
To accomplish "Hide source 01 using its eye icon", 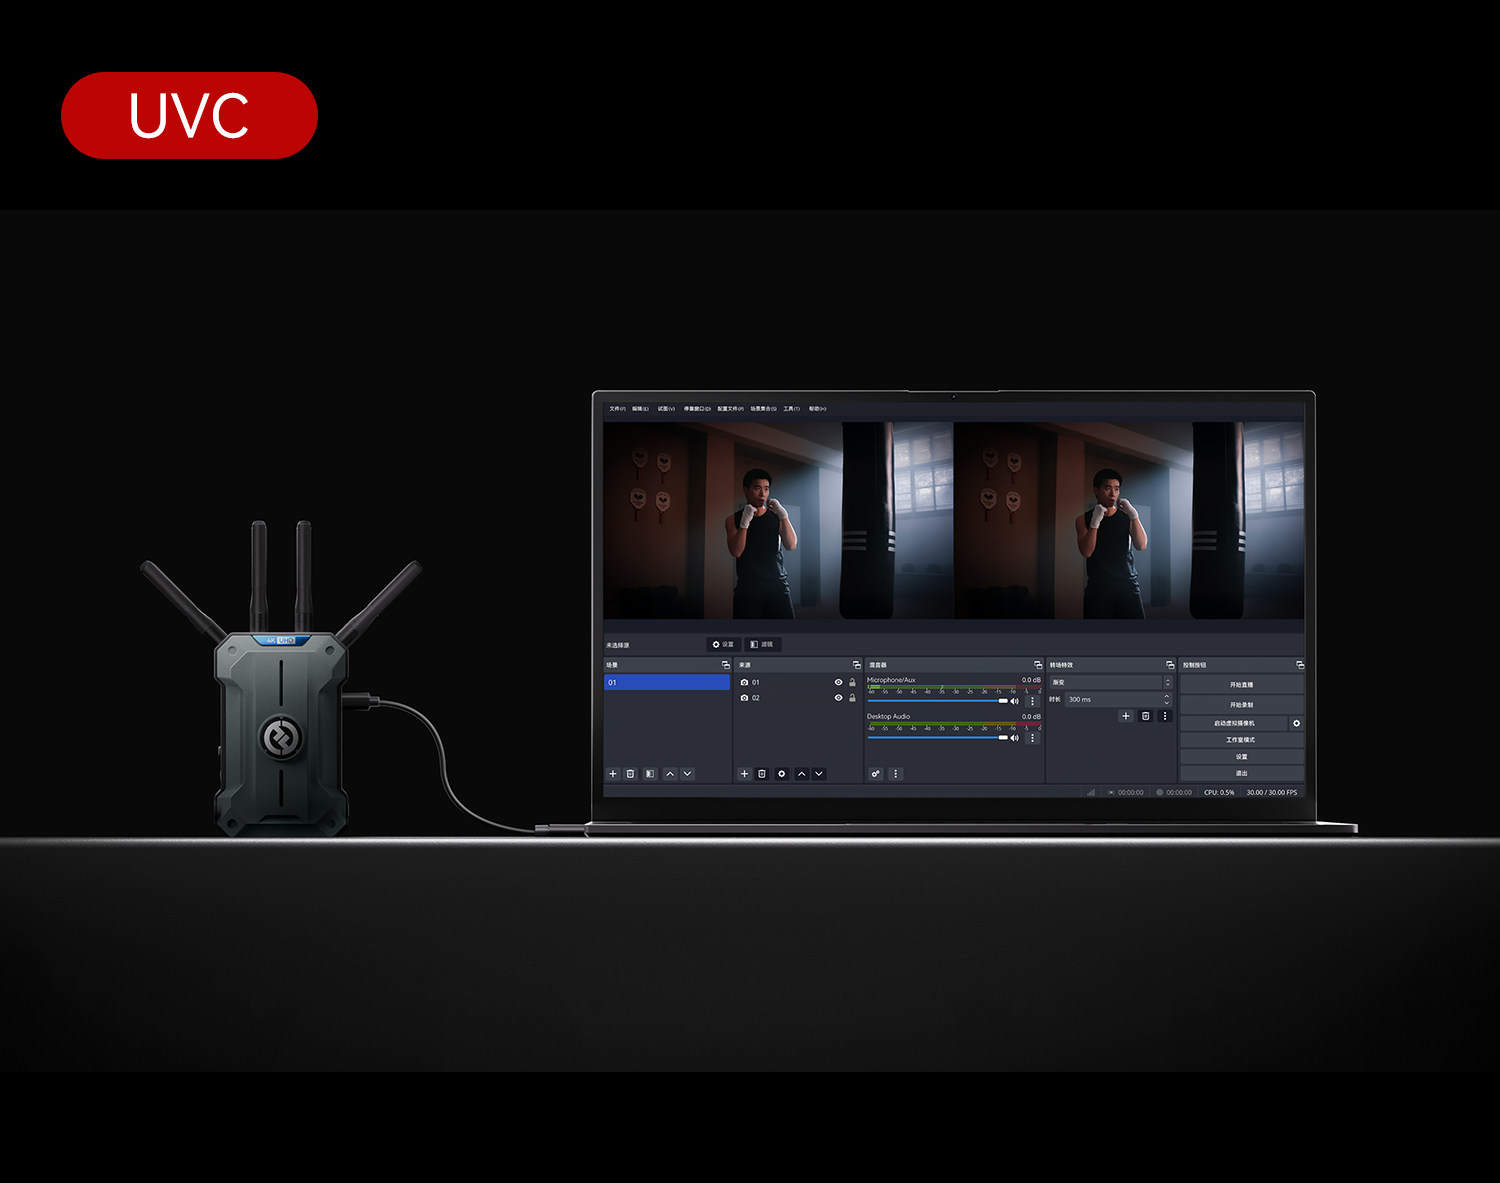I will (x=838, y=682).
